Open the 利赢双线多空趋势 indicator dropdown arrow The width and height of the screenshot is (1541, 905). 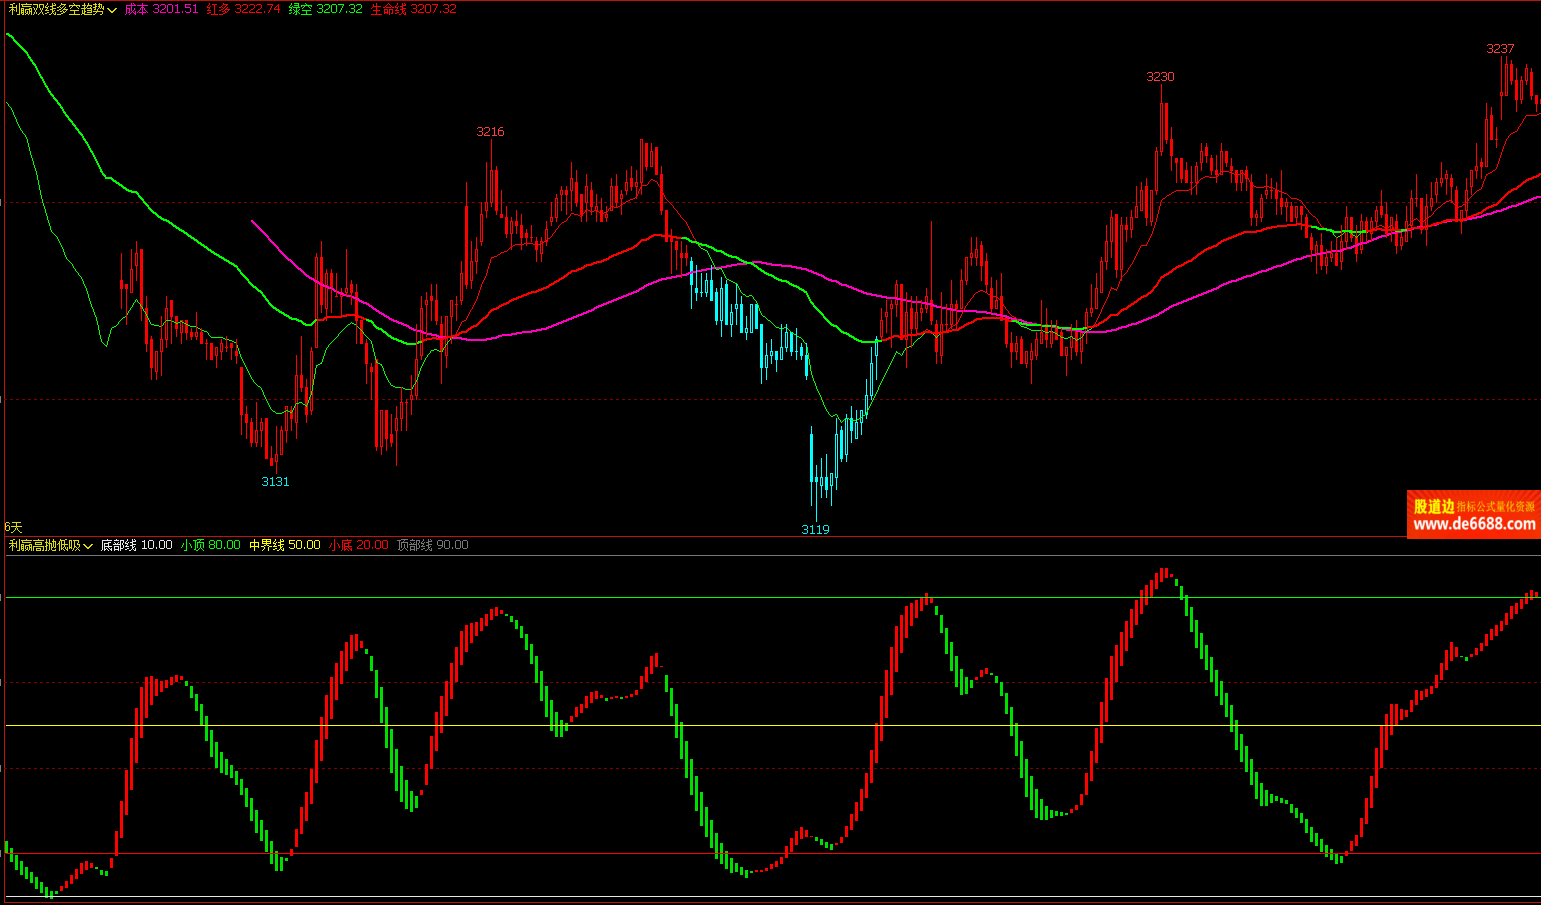point(112,10)
